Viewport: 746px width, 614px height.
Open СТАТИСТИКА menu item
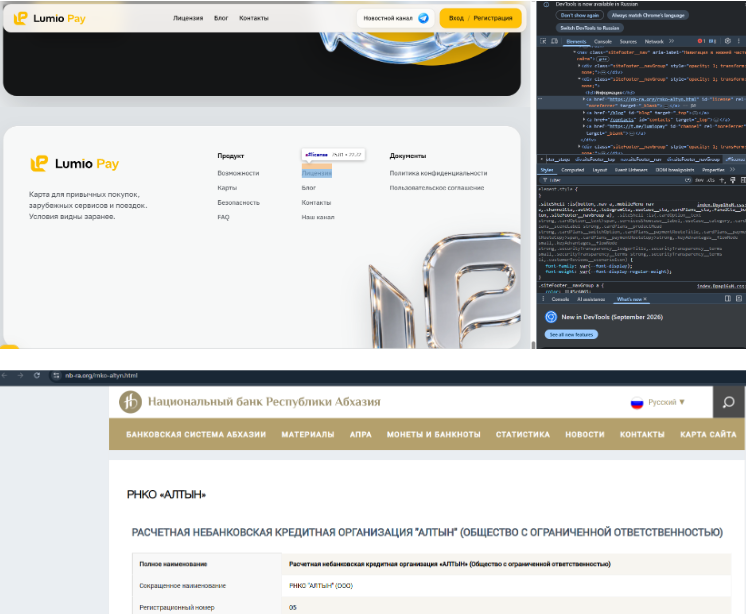(x=523, y=434)
